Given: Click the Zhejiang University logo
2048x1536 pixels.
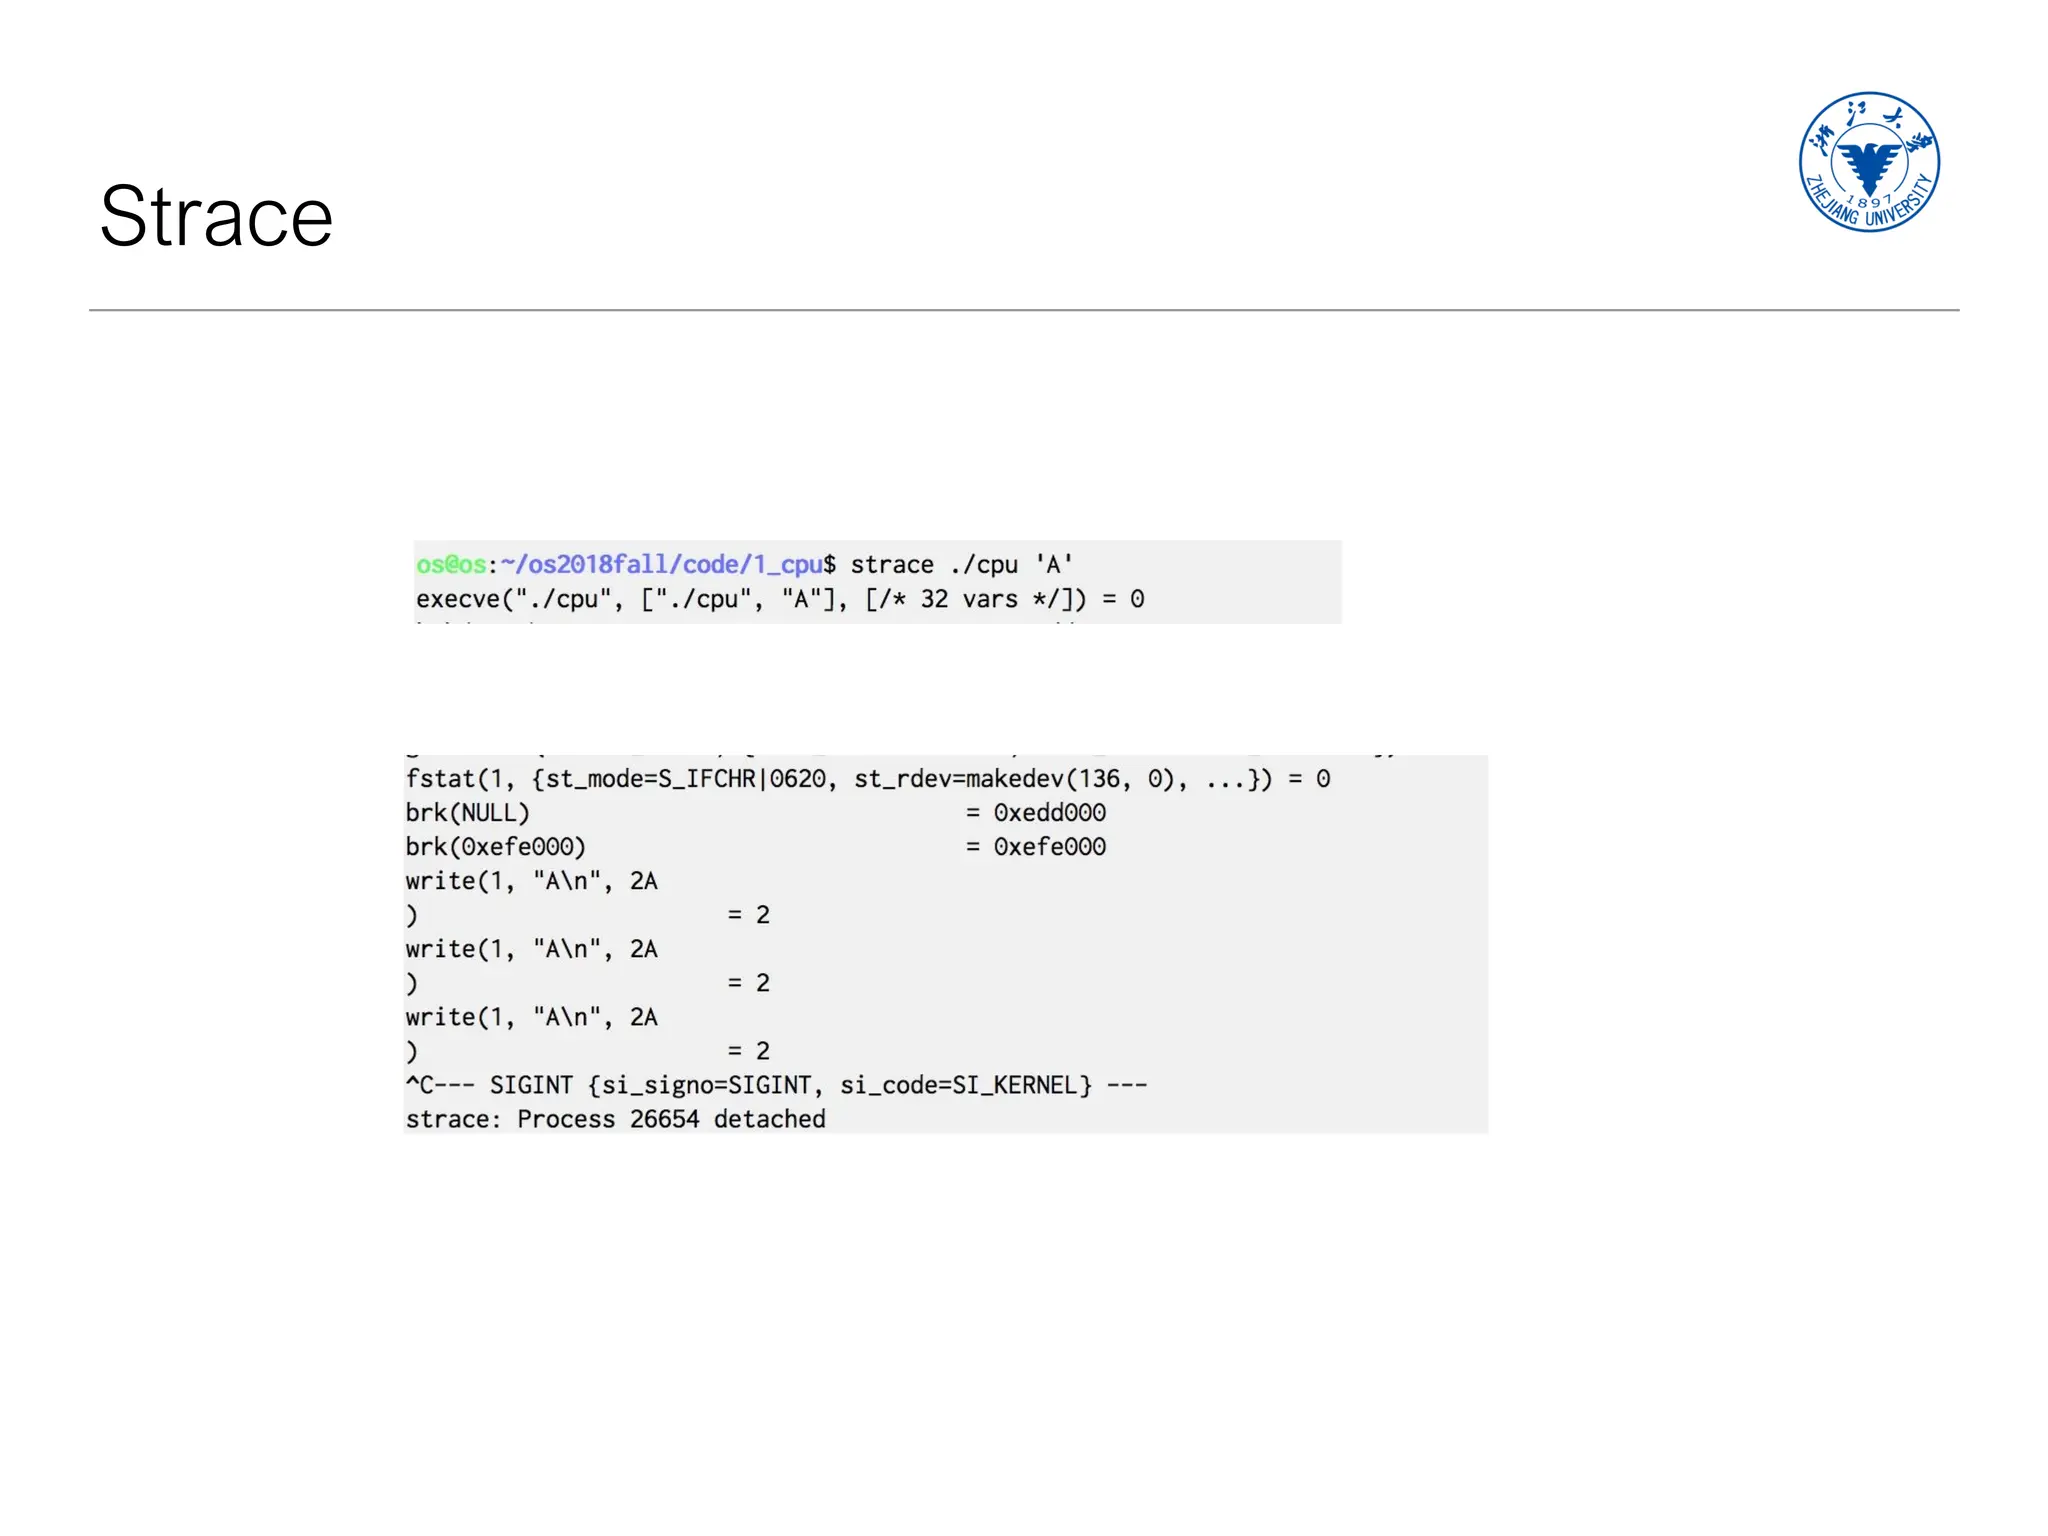Looking at the screenshot, I should pos(1868,162).
